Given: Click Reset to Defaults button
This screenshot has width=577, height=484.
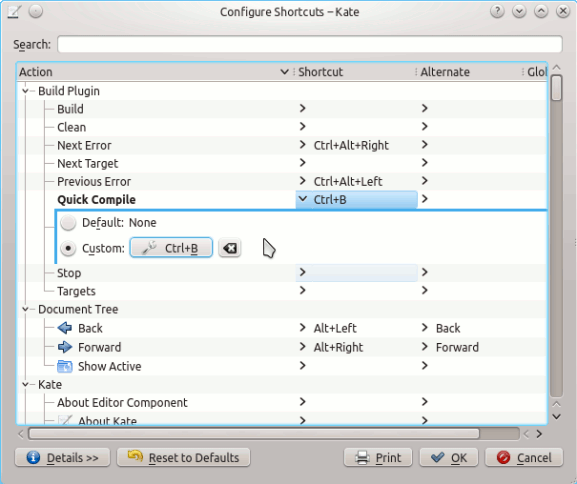Looking at the screenshot, I should (x=184, y=457).
